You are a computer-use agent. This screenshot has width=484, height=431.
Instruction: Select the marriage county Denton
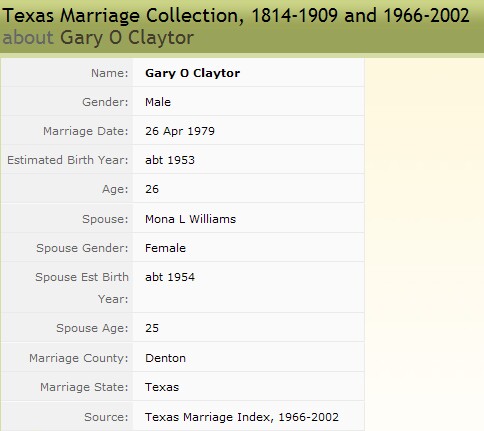tap(165, 358)
